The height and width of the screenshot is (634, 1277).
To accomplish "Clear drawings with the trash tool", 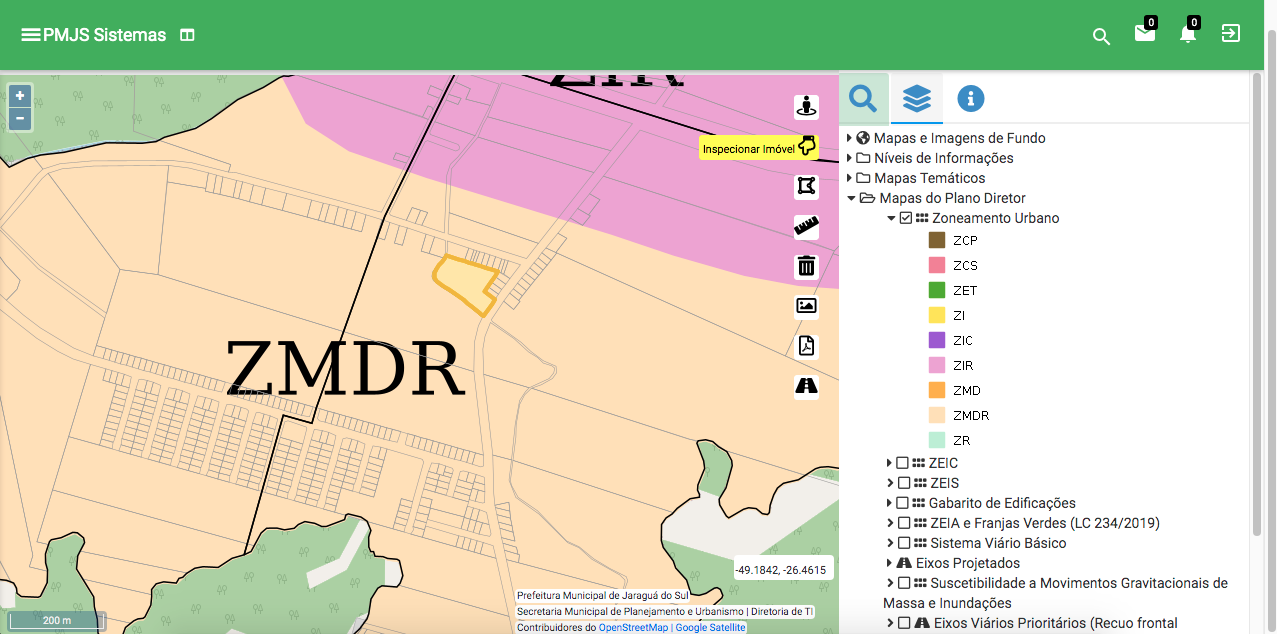I will [x=806, y=266].
